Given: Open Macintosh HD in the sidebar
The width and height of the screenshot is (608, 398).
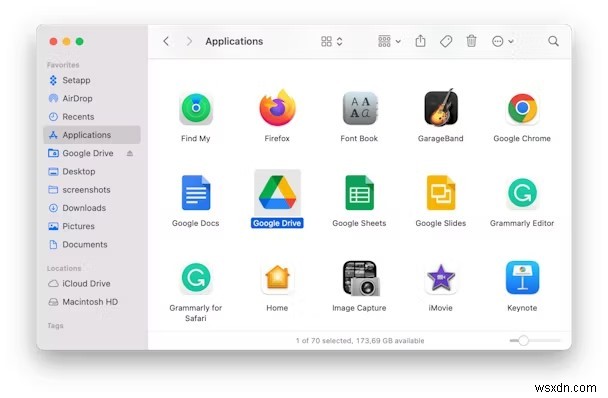Looking at the screenshot, I should (x=92, y=302).
